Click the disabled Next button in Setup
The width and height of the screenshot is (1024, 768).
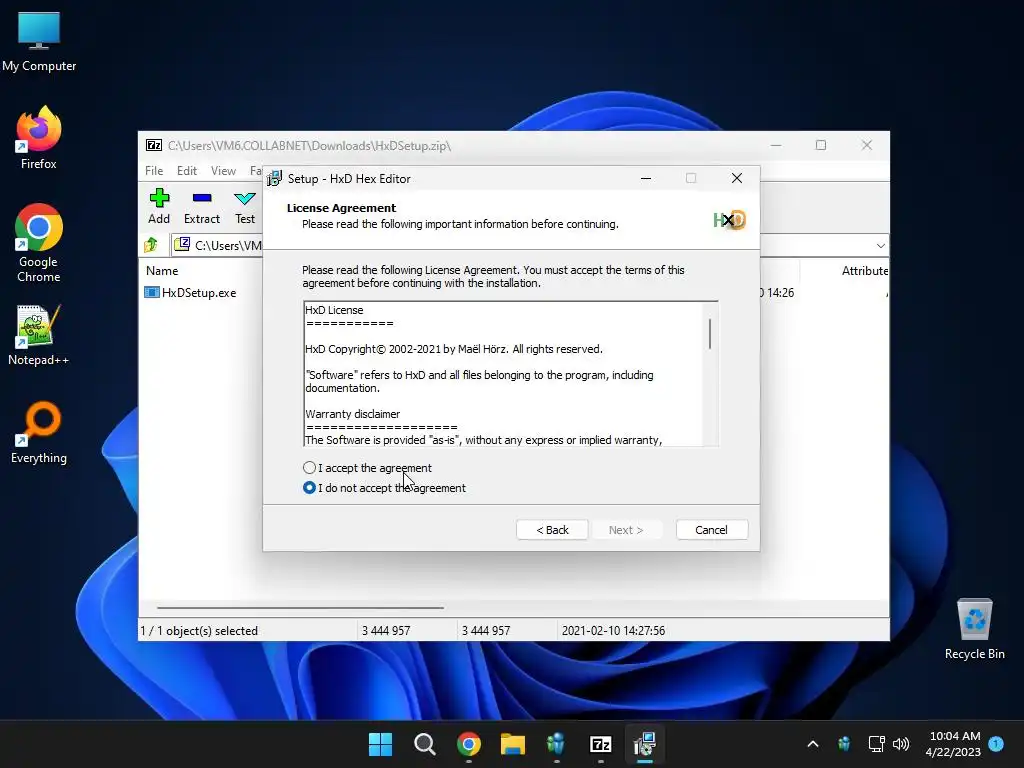pos(626,530)
